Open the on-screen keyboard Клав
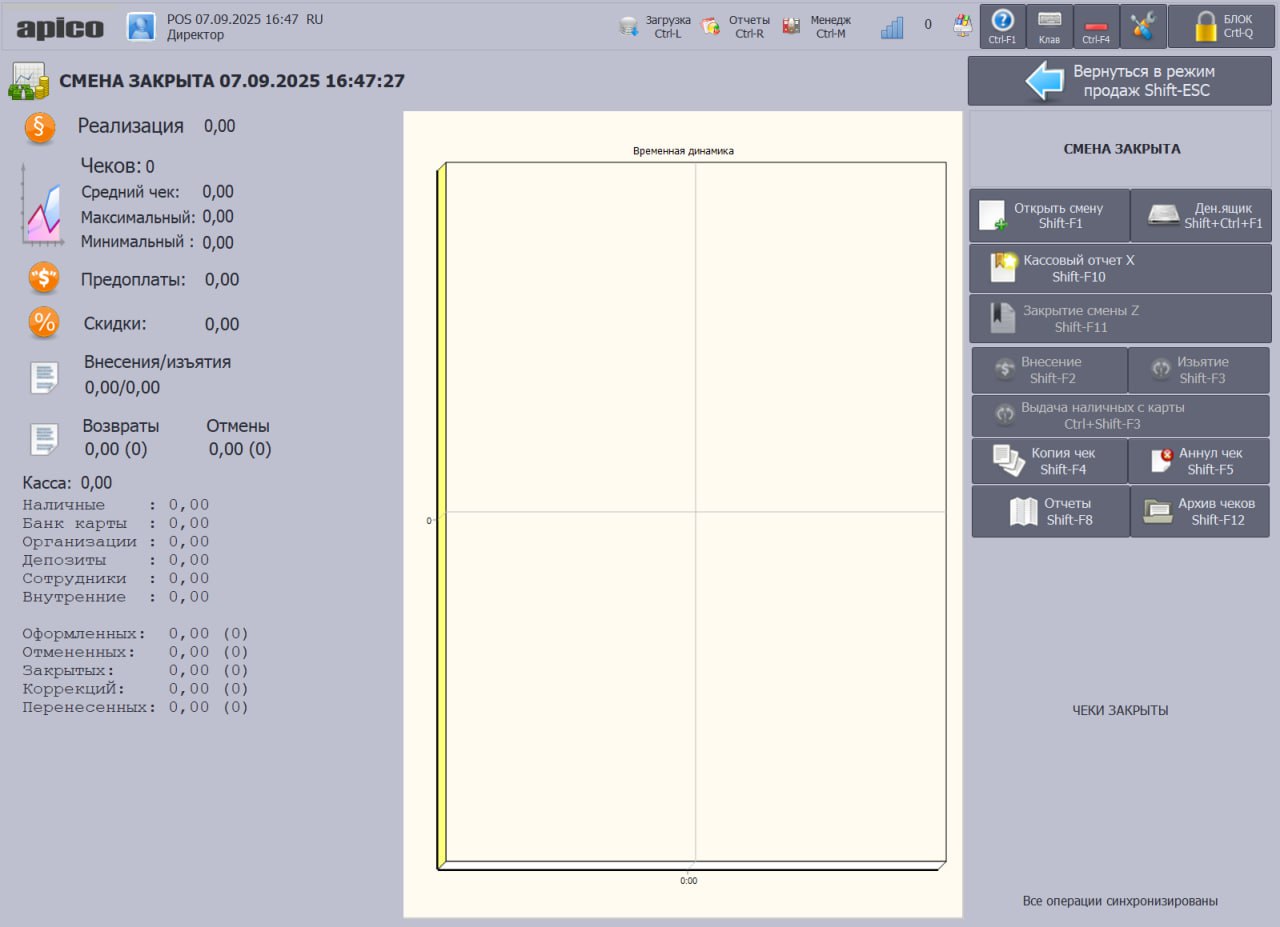The image size is (1280, 927). point(1050,26)
